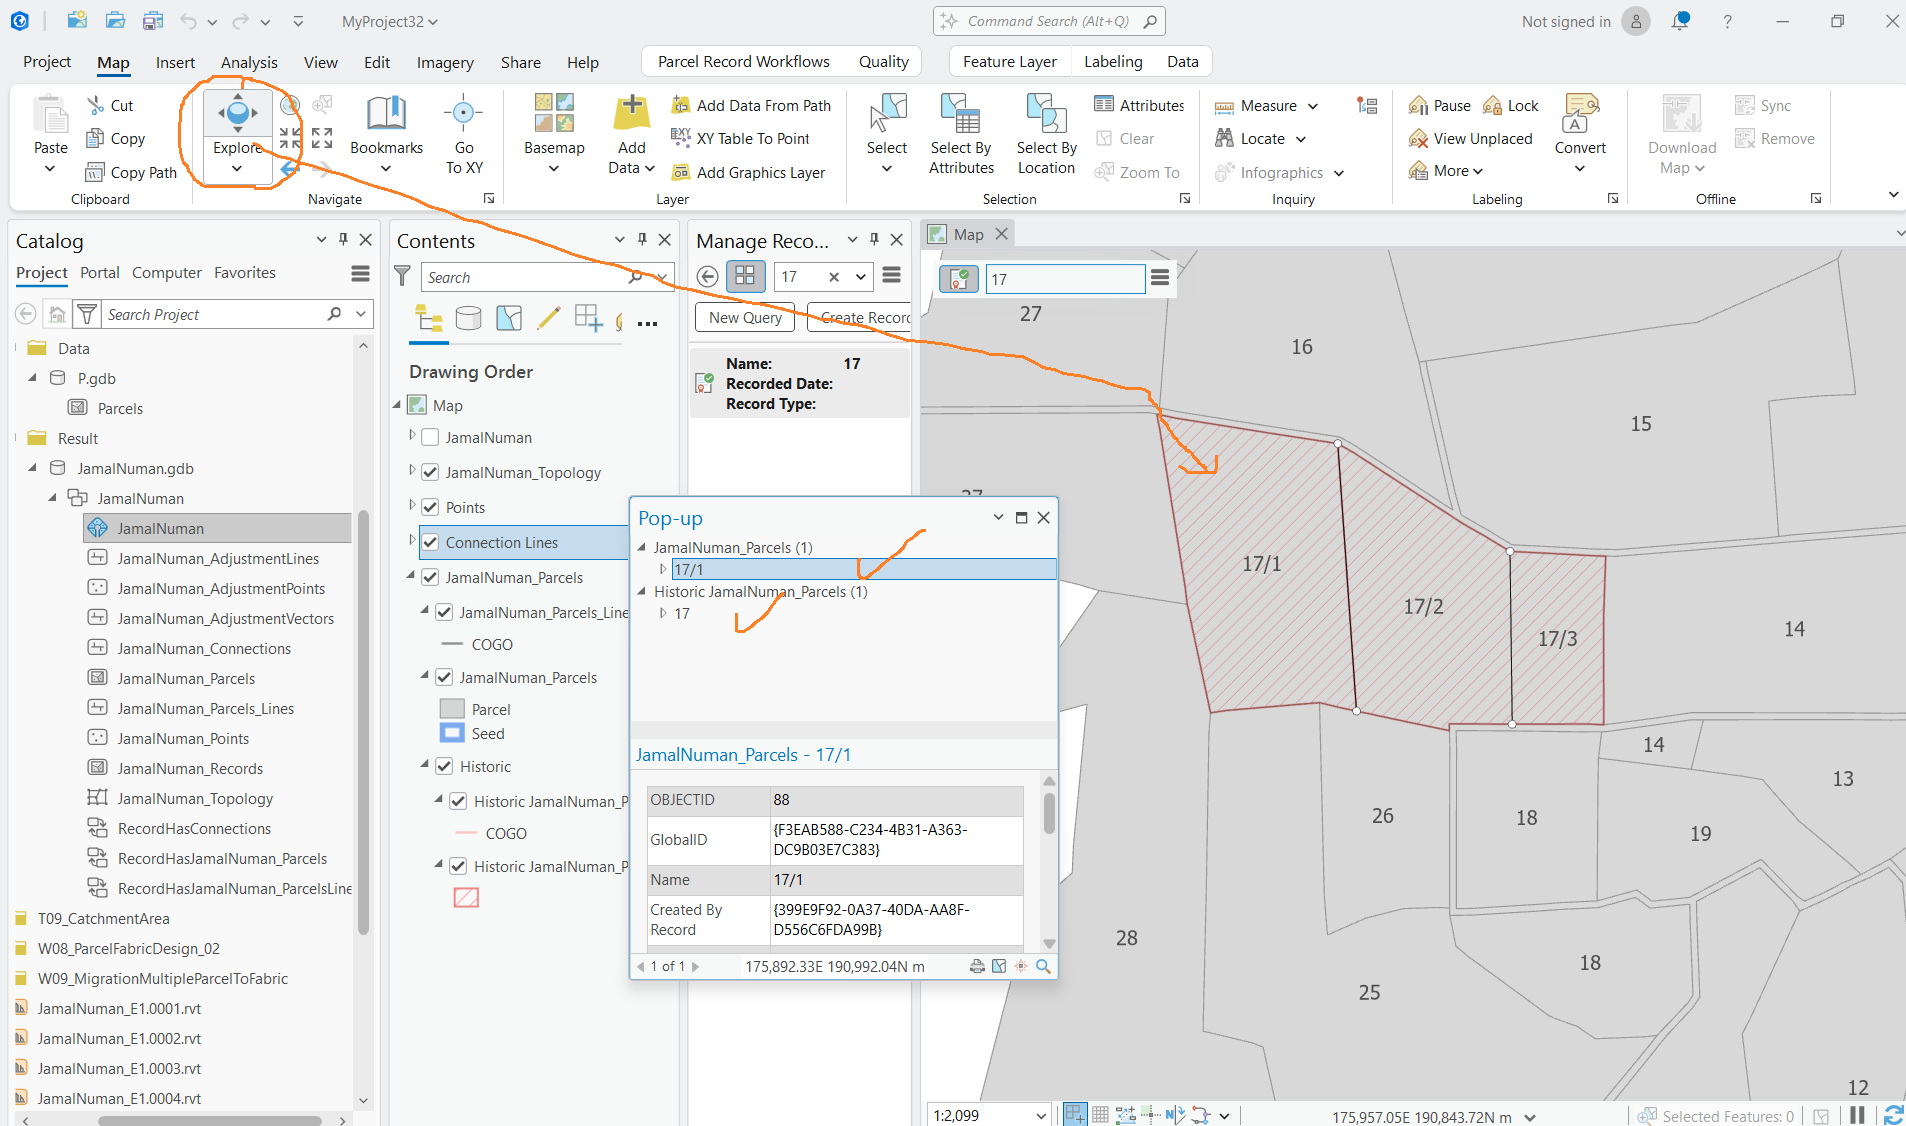
Task: Click the Go To XY icon
Action: [463, 113]
